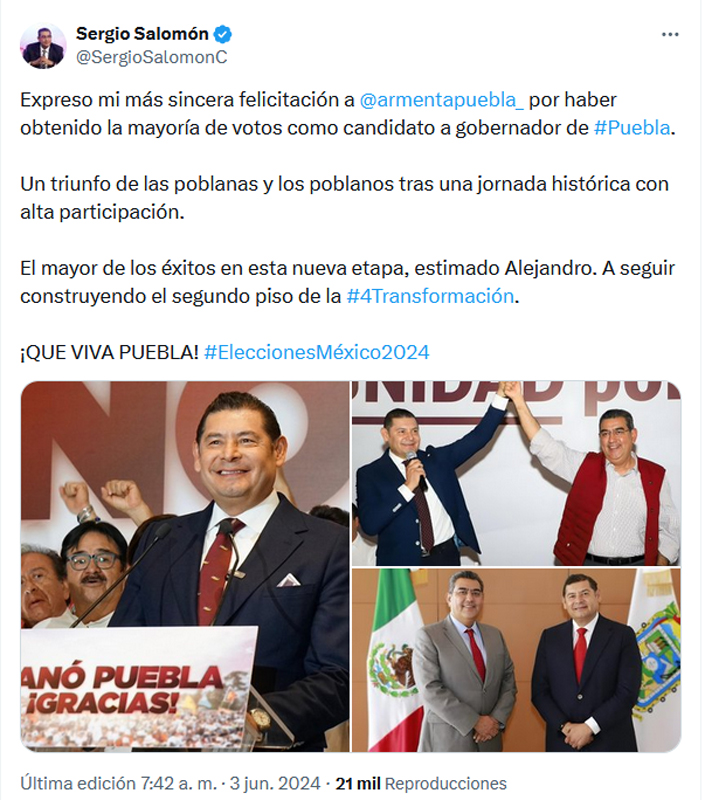Open the @armentapuebla_ mention

tap(441, 100)
